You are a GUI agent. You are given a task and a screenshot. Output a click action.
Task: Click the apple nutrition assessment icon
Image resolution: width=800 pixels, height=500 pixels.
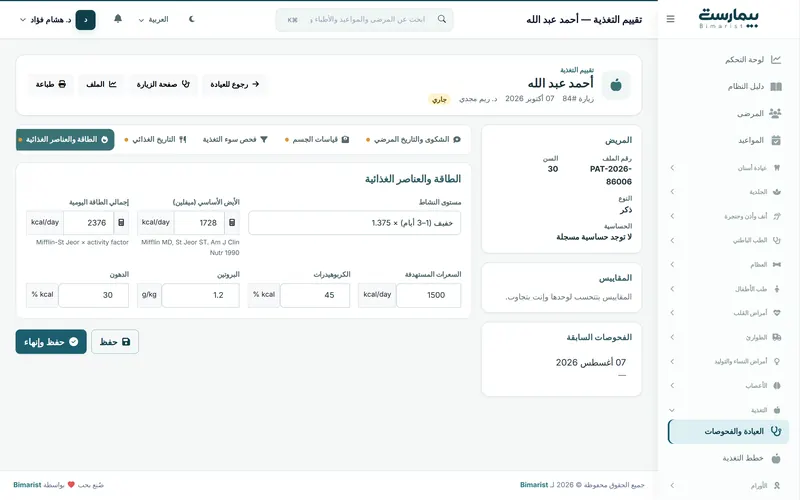[x=616, y=85]
